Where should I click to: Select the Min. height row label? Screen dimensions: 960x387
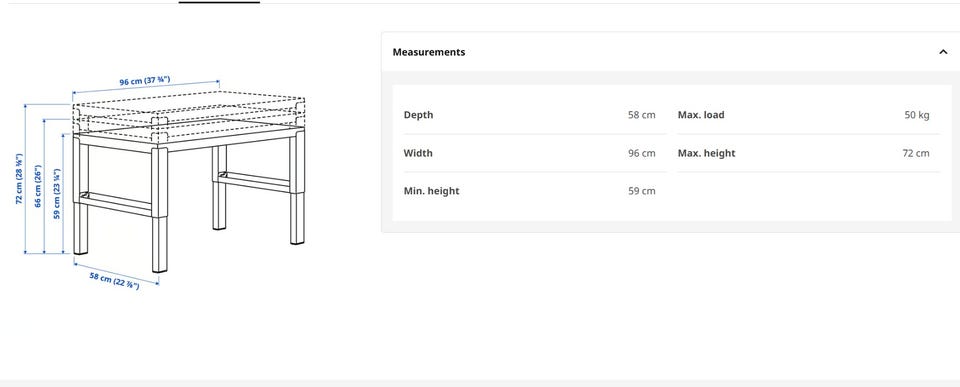coord(431,191)
